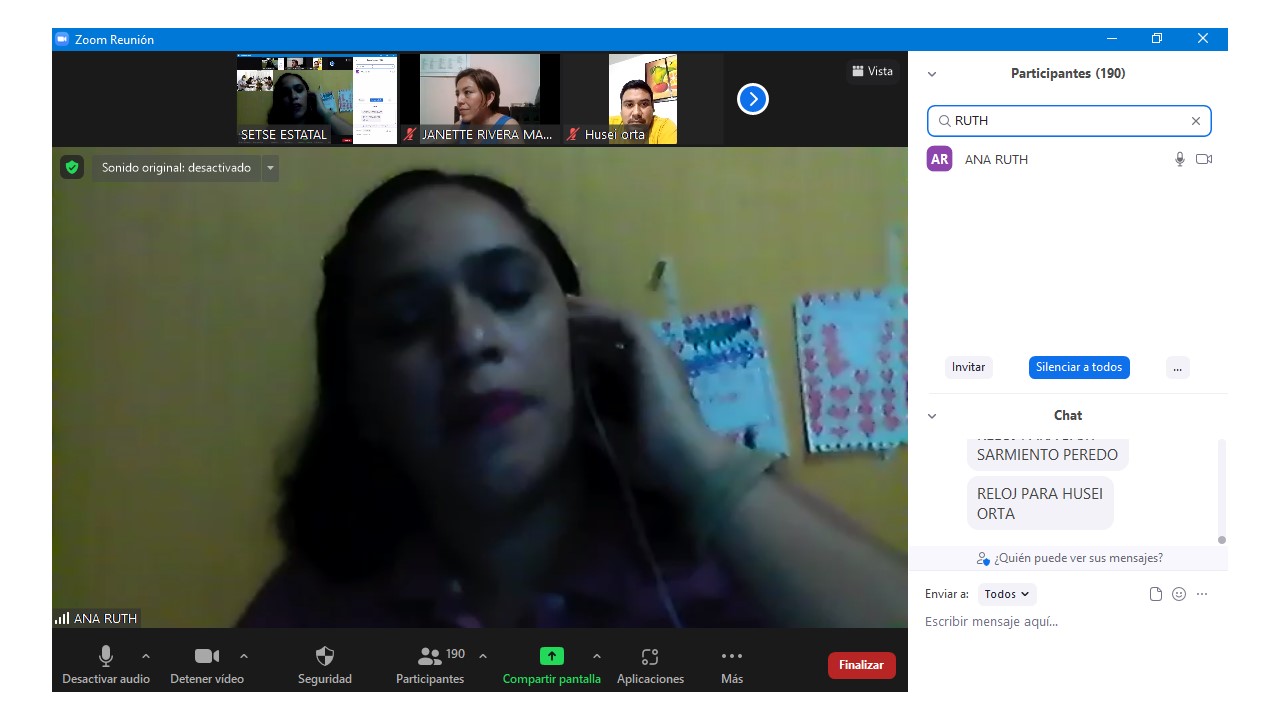Select participant ANA RUTH in list
This screenshot has width=1280, height=720.
coord(1069,159)
